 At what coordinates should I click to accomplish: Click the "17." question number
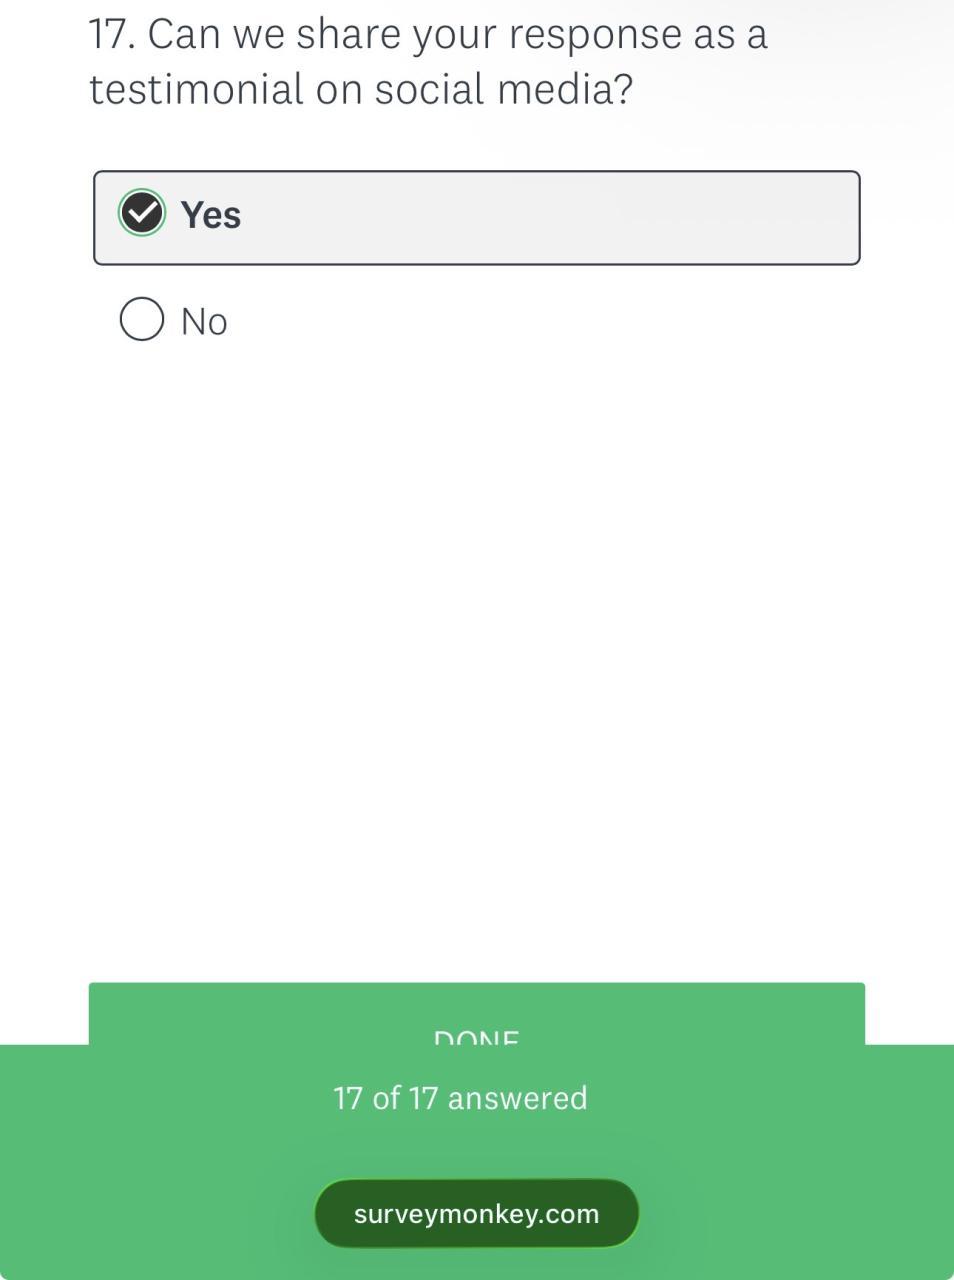[111, 34]
